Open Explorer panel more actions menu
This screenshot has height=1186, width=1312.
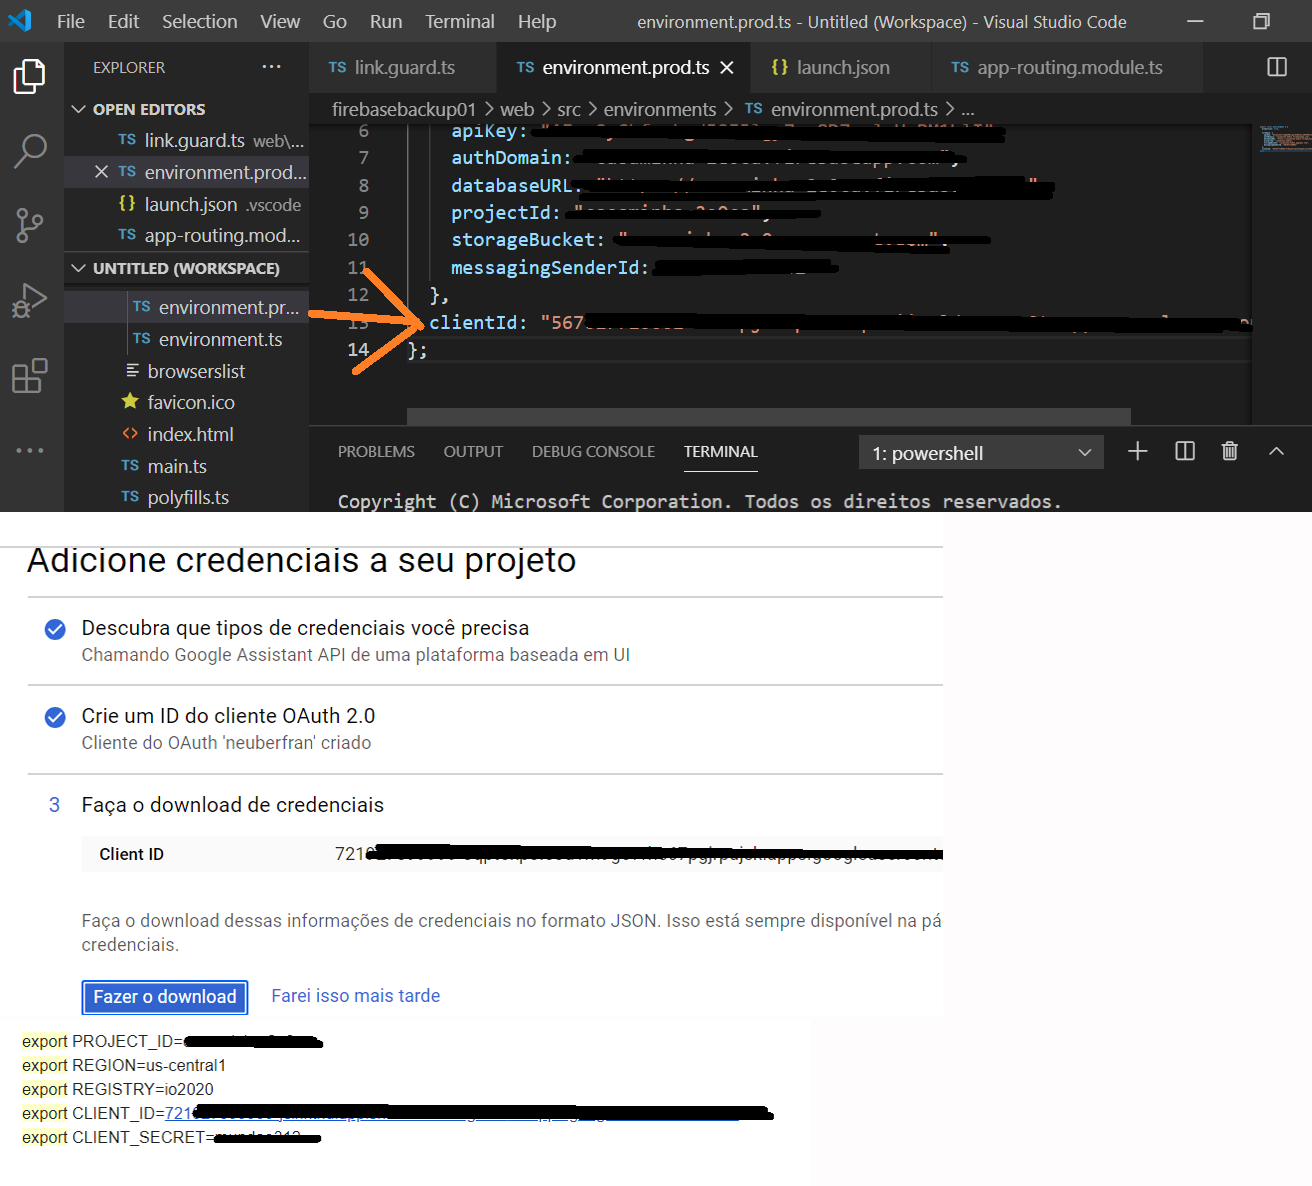272,67
